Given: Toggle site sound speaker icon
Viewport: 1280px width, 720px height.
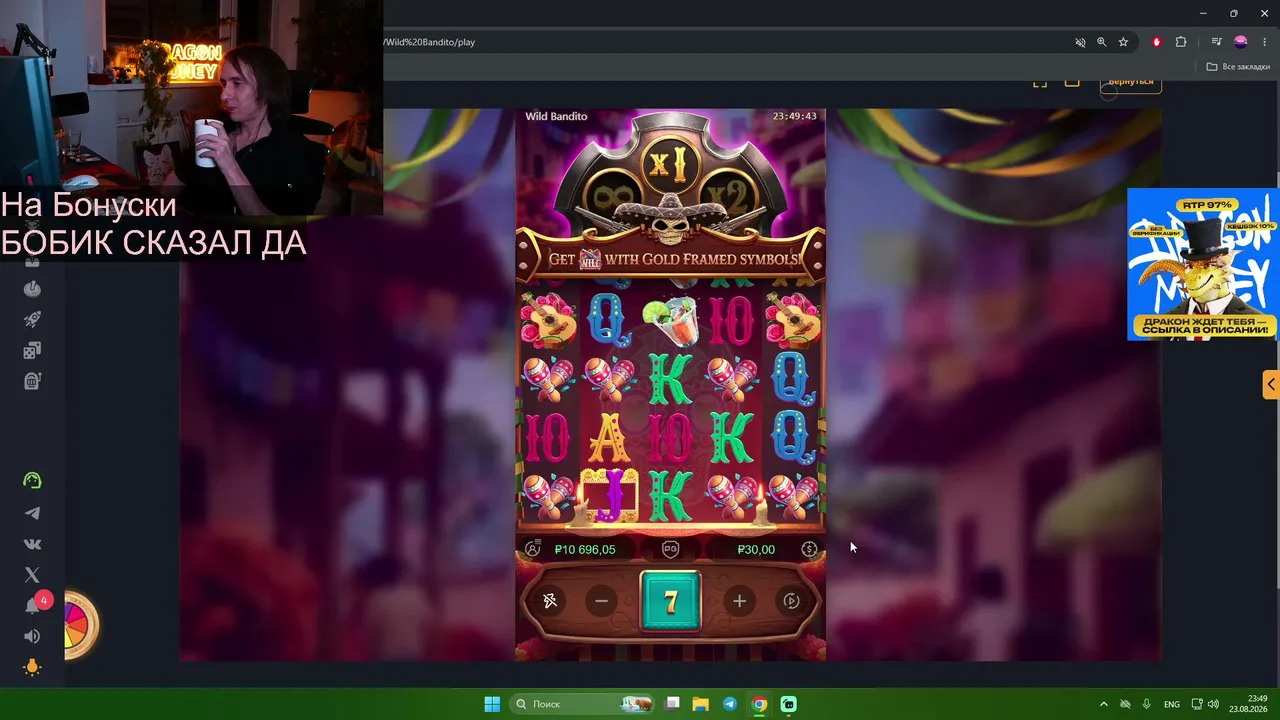Looking at the screenshot, I should (32, 636).
